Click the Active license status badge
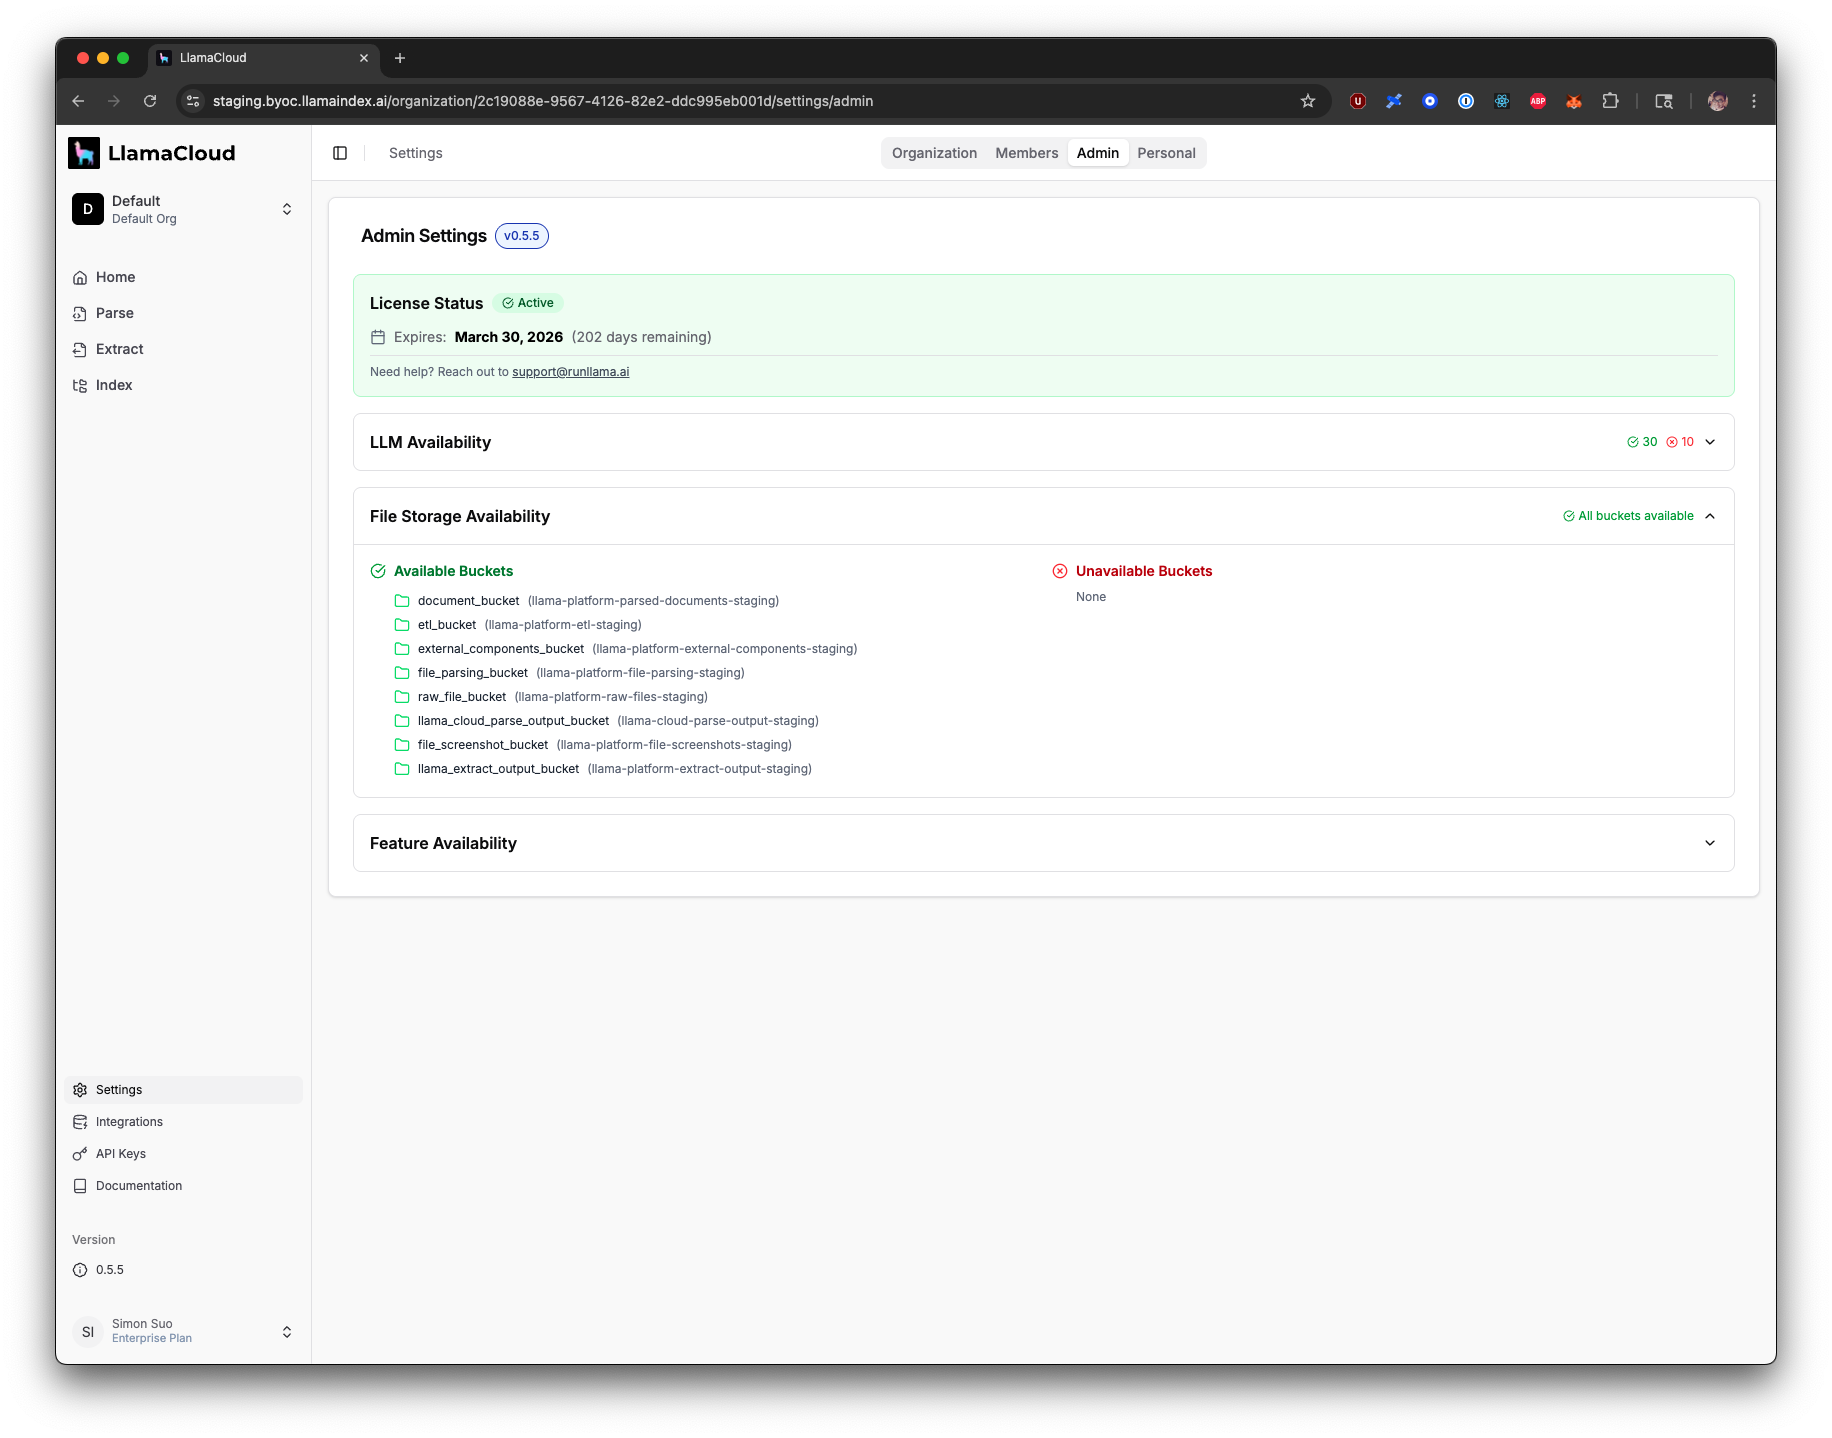1832x1438 pixels. pos(528,302)
